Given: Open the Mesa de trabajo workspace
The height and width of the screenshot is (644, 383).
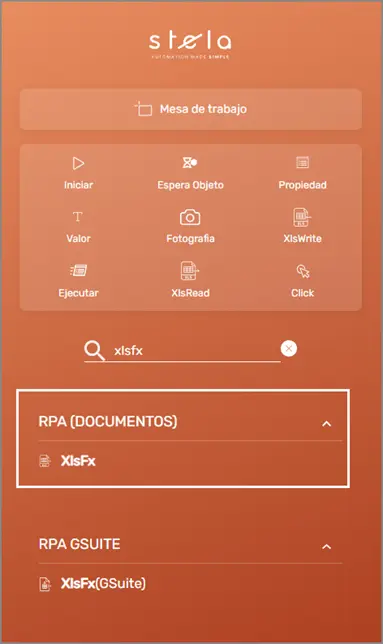Looking at the screenshot, I should point(191,109).
